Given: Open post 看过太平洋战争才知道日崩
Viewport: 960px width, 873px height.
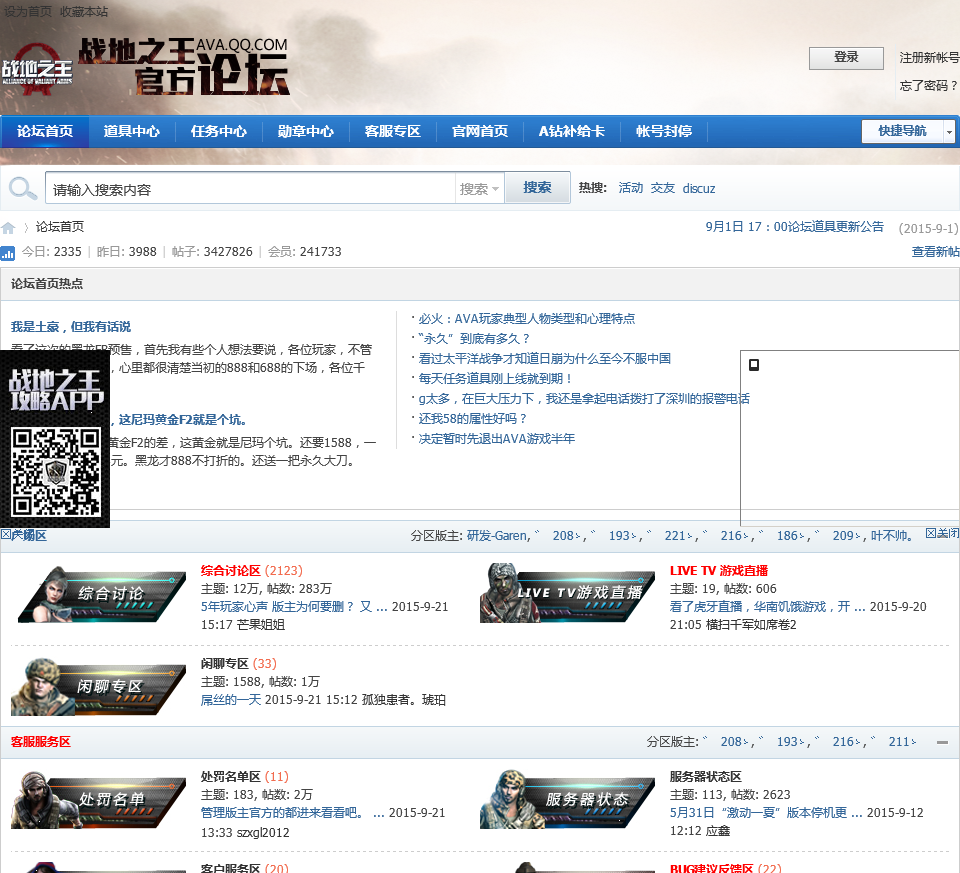Looking at the screenshot, I should [x=544, y=359].
